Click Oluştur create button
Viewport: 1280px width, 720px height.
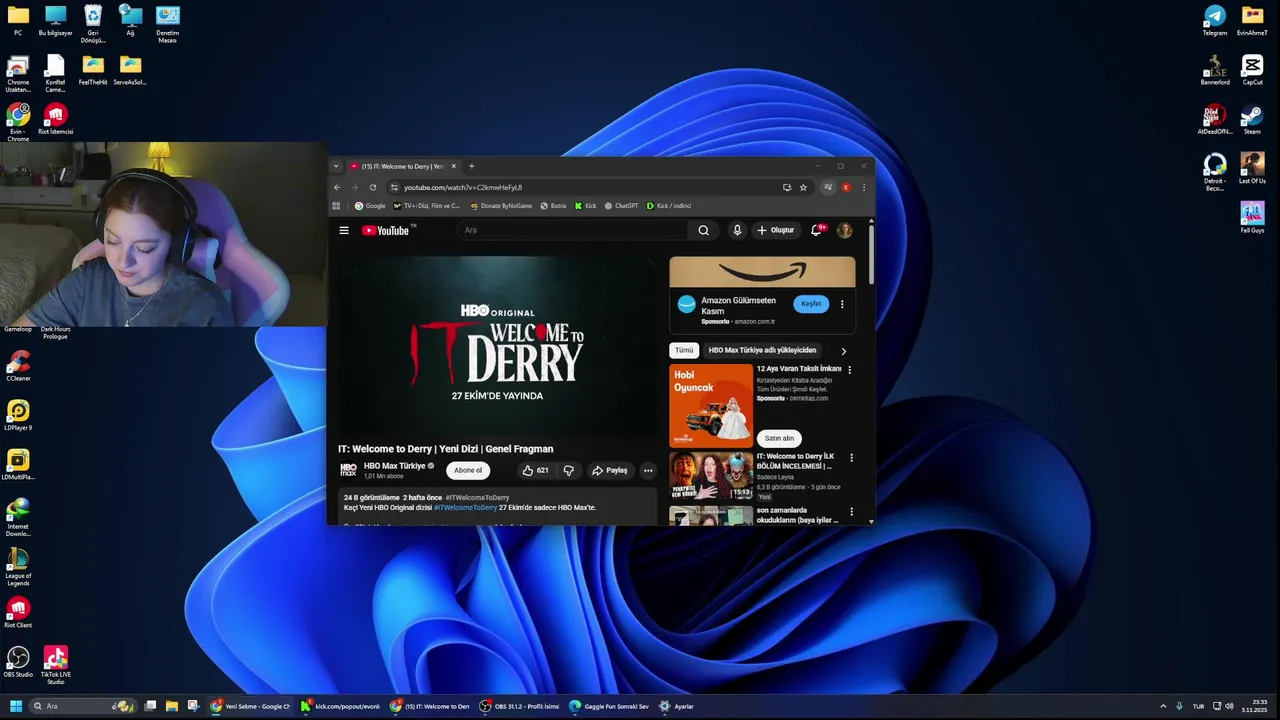pyautogui.click(x=776, y=230)
